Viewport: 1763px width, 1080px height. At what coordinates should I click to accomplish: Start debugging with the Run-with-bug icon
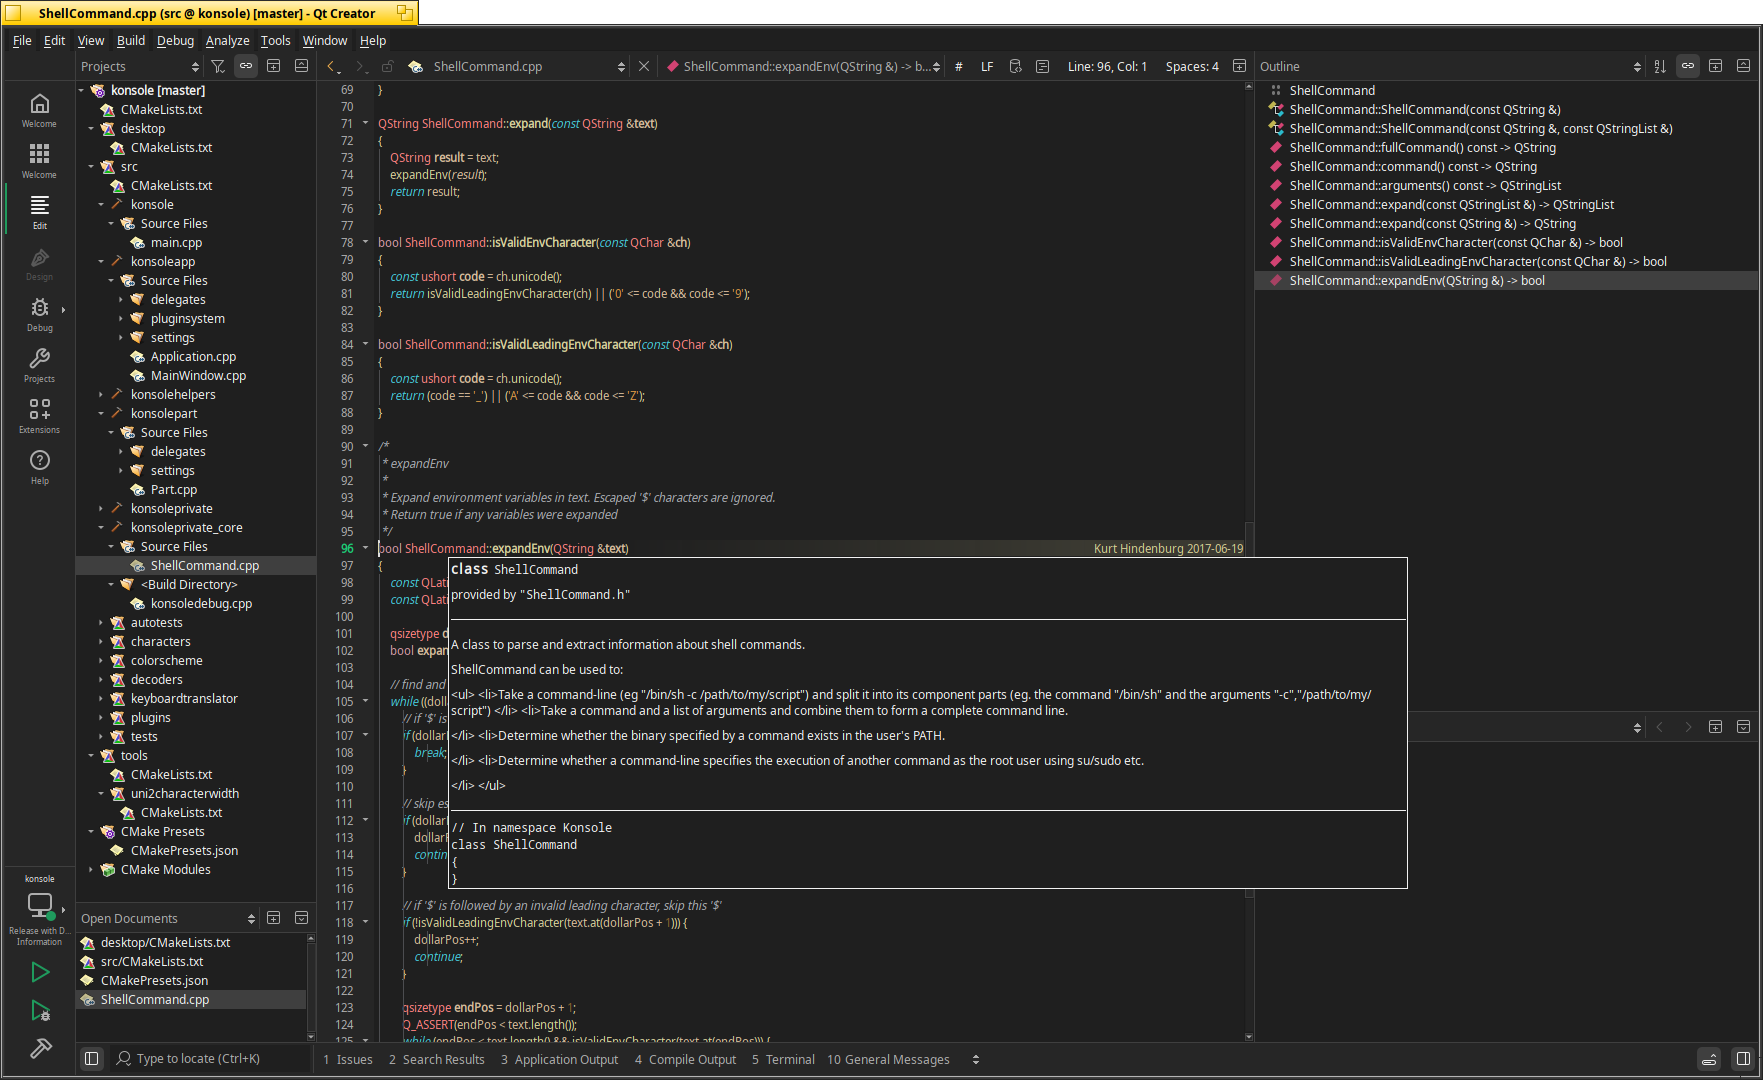click(x=40, y=1011)
